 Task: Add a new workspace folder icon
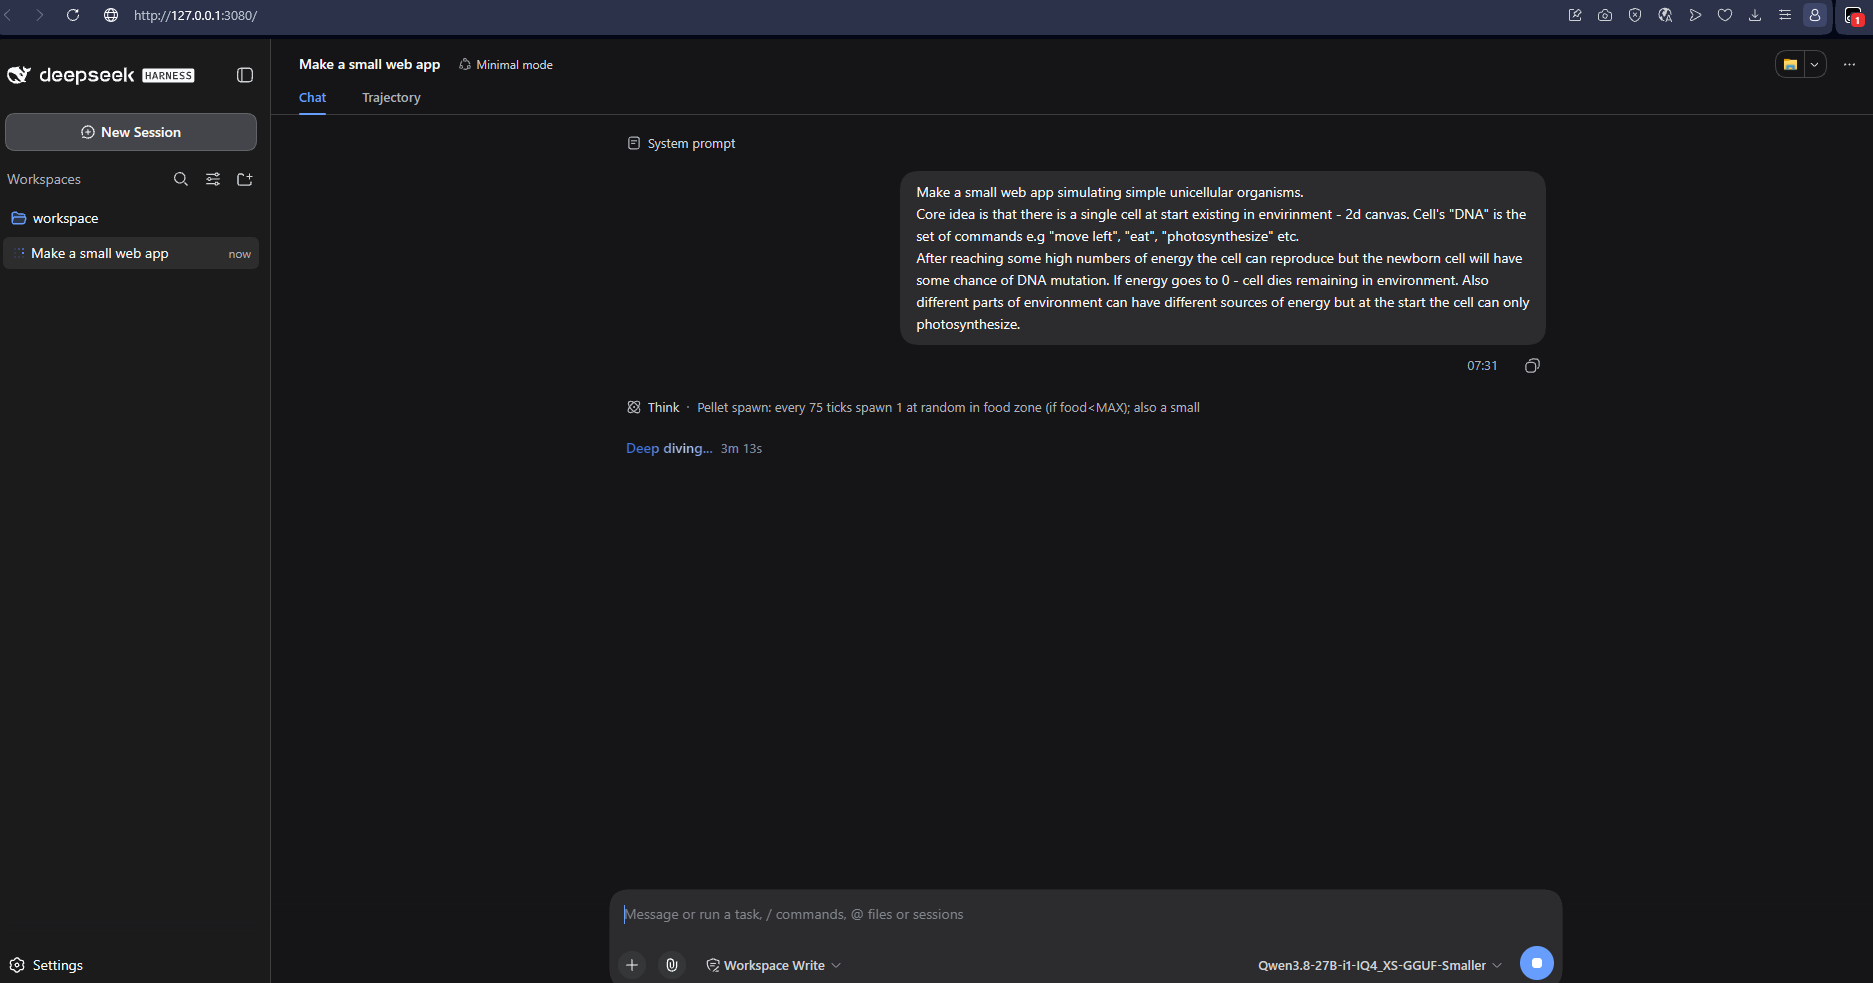click(x=245, y=179)
